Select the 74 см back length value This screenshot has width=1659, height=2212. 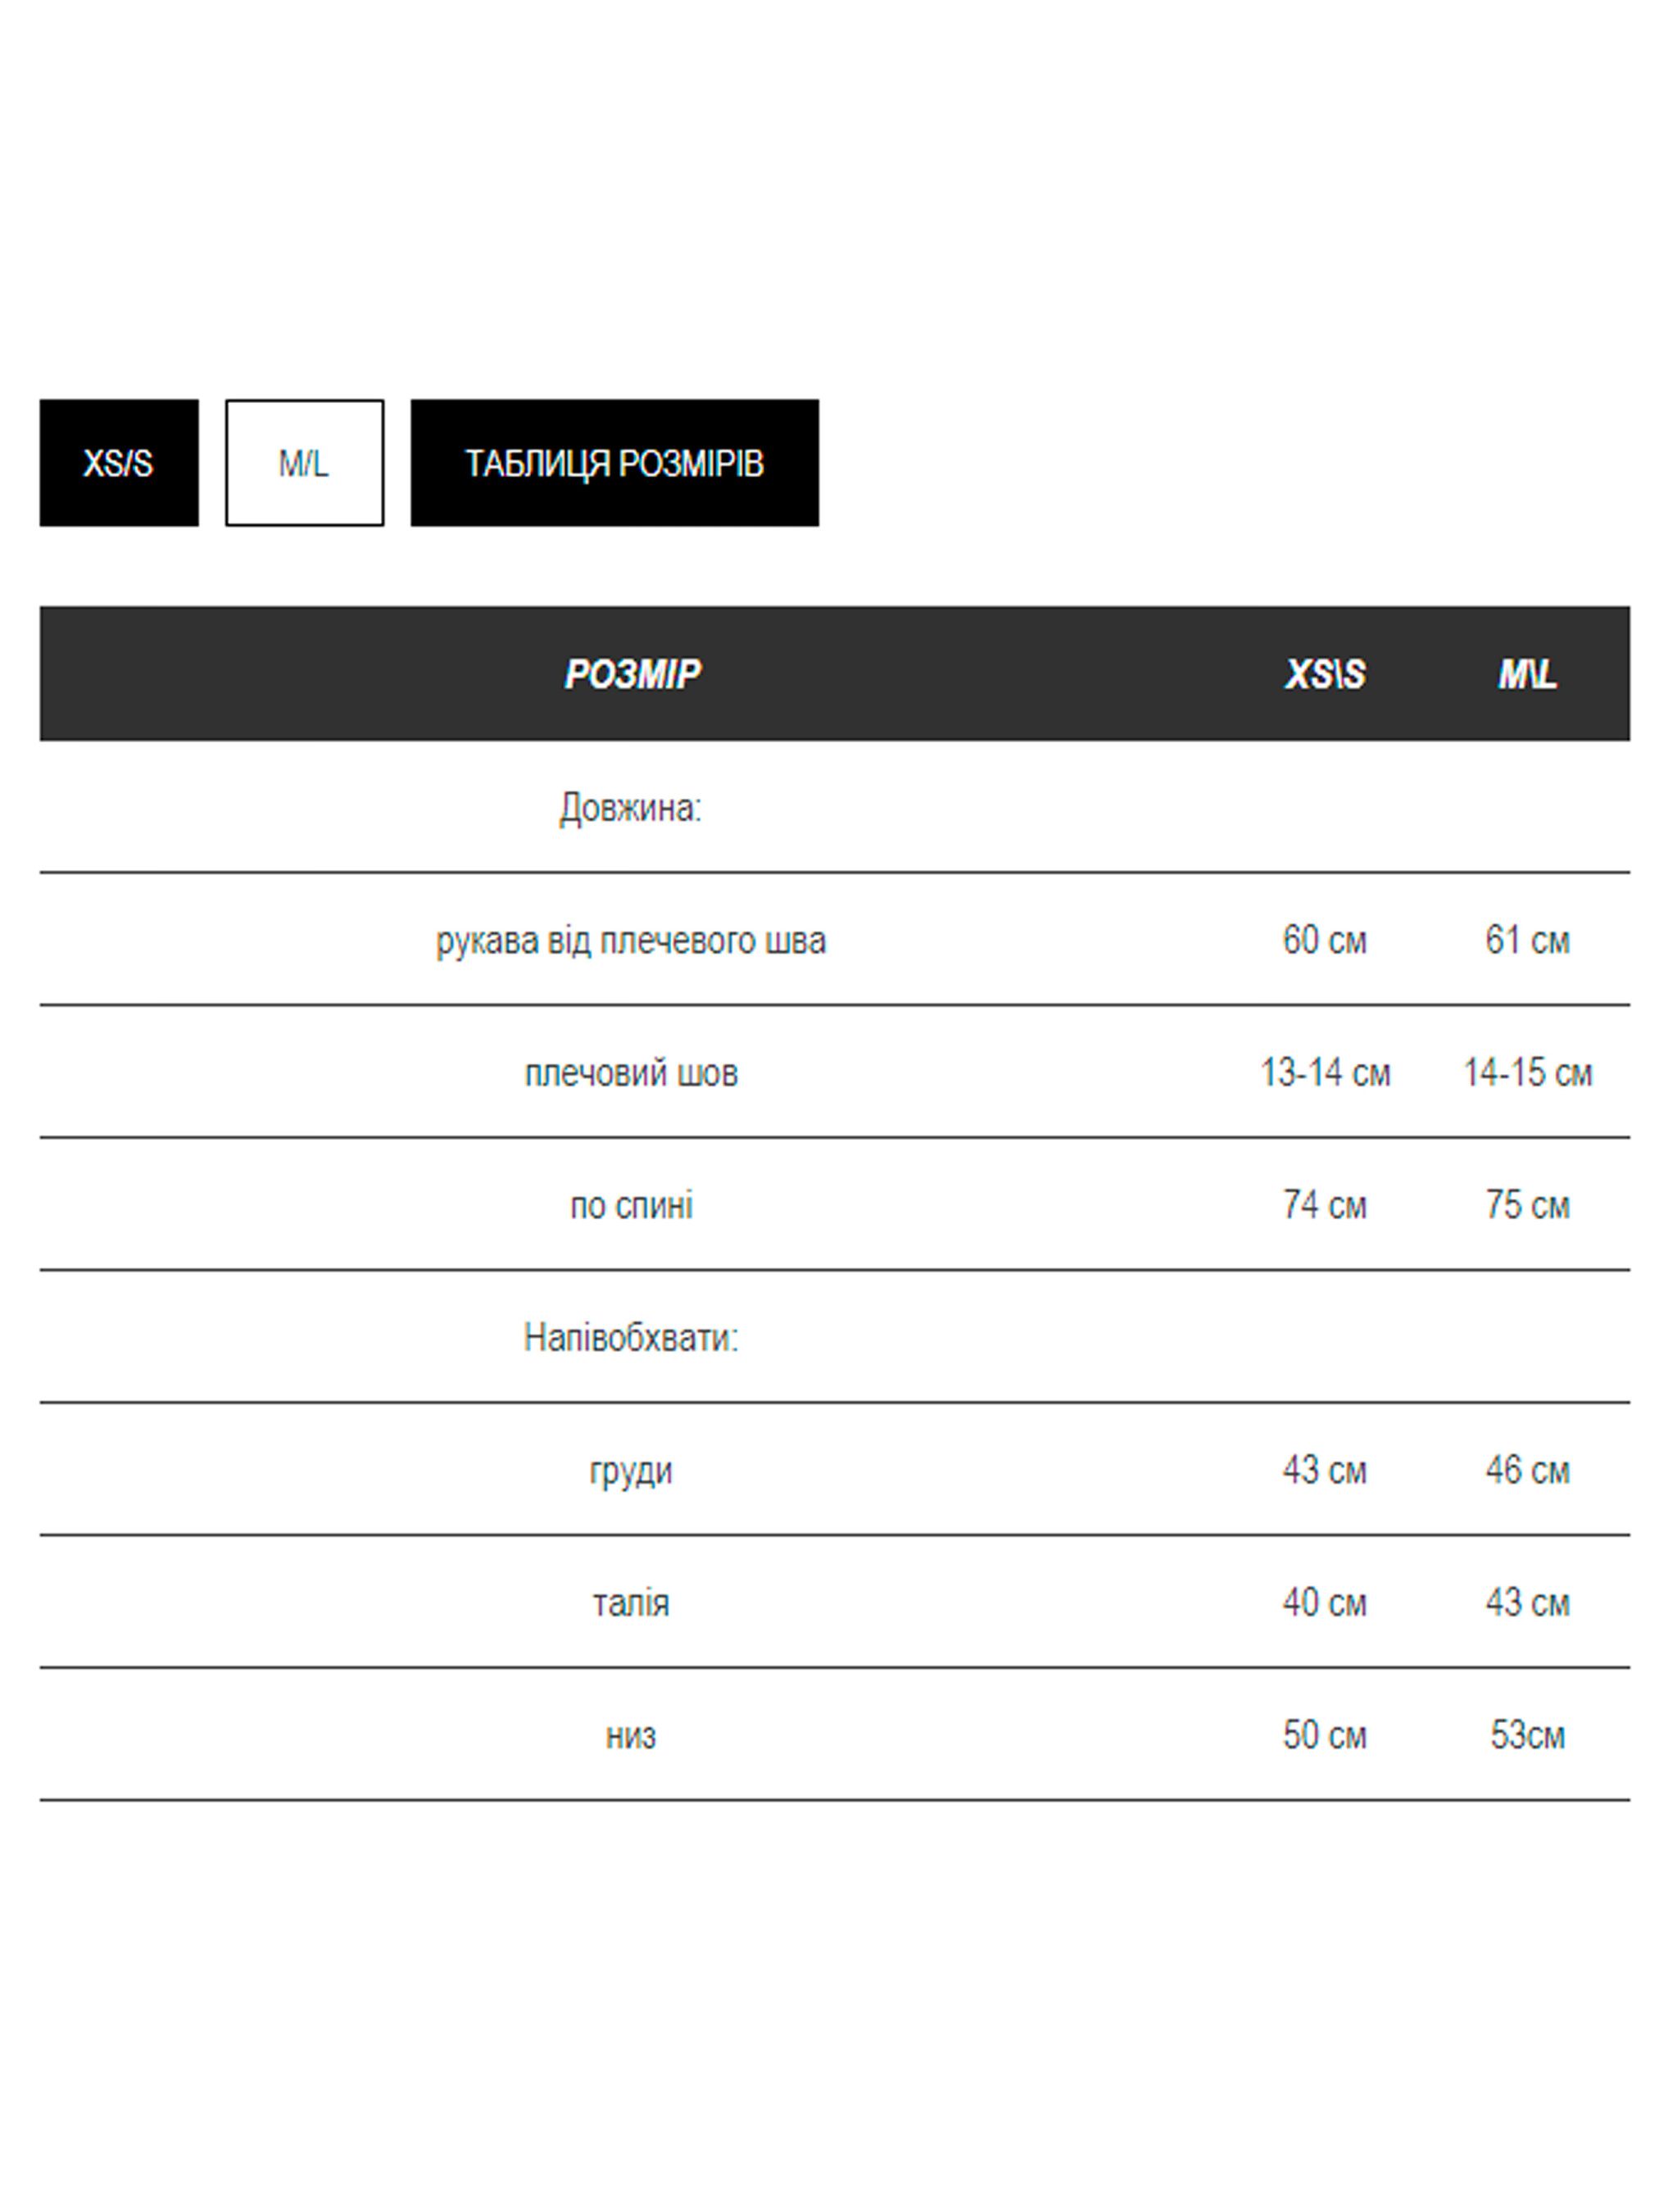coord(1324,1205)
